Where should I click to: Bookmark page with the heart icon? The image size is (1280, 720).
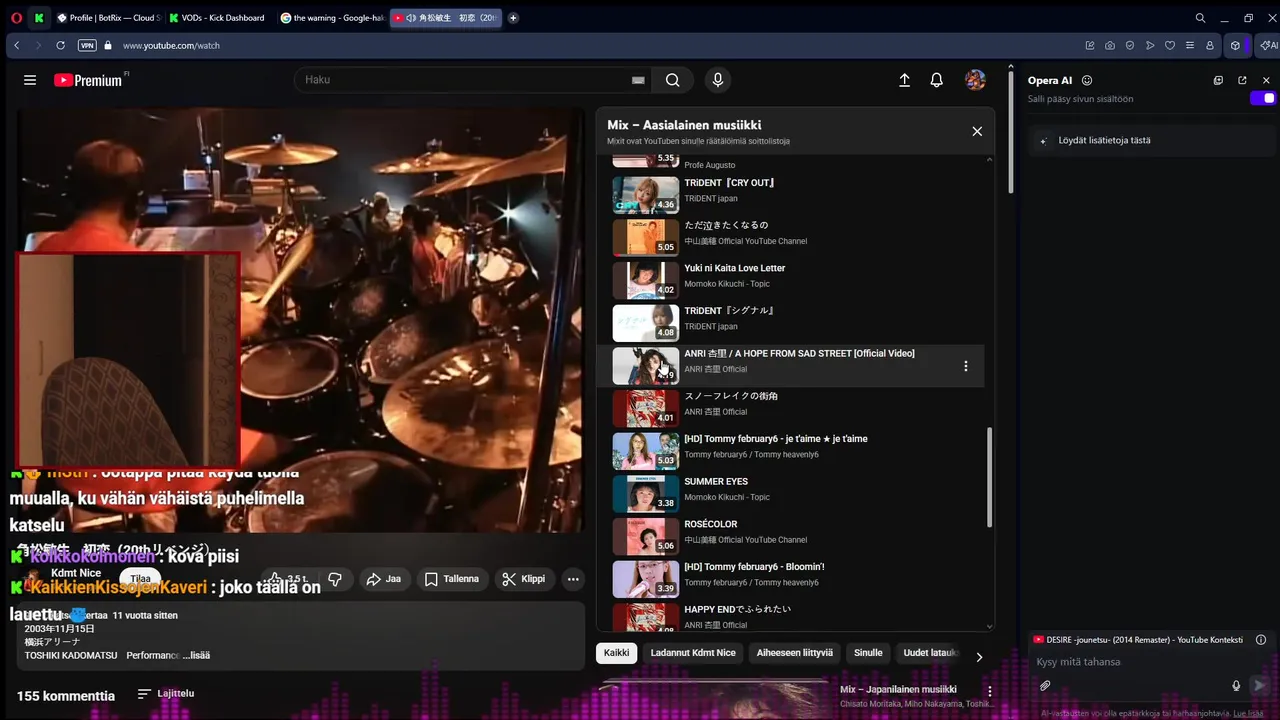coord(1170,45)
